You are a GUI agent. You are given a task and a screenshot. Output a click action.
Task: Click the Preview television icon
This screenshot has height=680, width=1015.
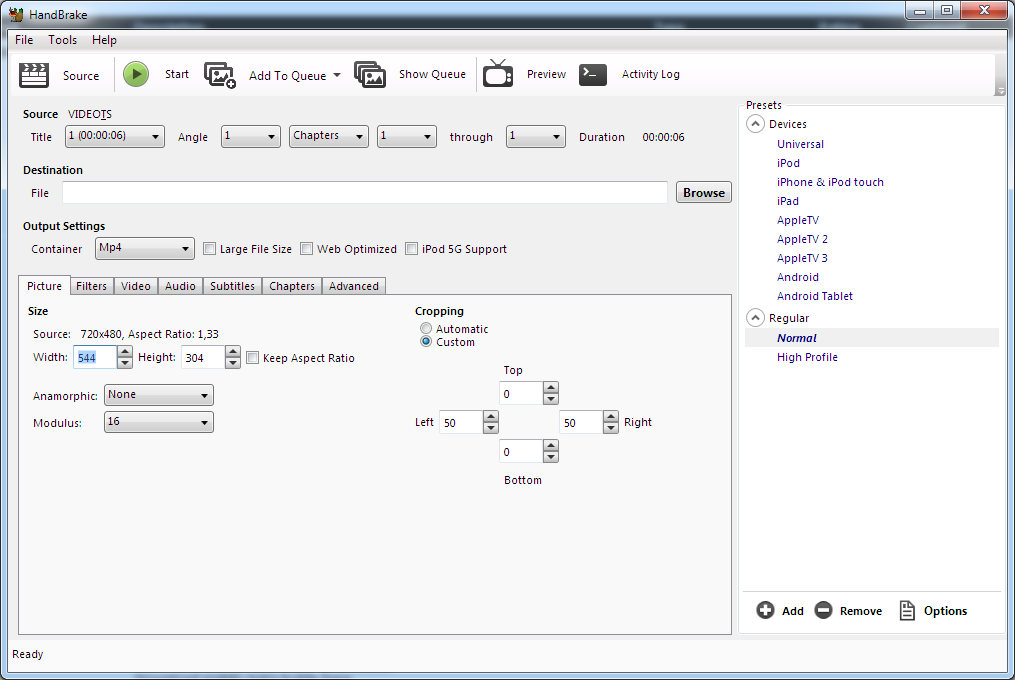(498, 73)
